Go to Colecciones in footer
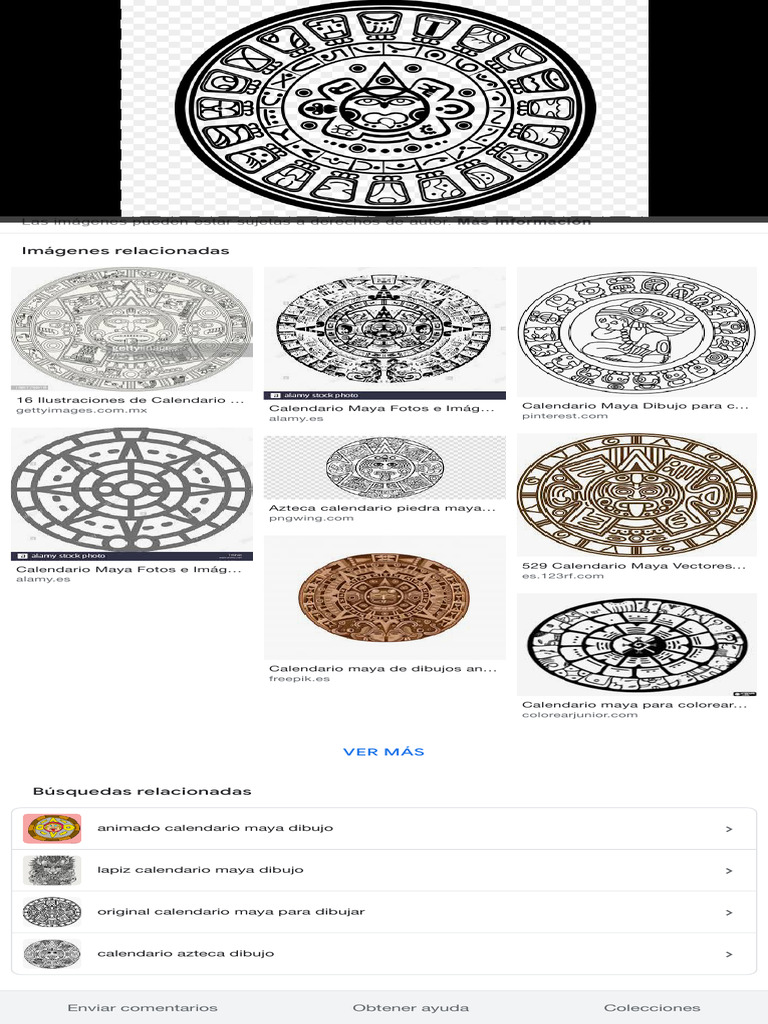Screen dimensions: 768x1024 (652, 1008)
